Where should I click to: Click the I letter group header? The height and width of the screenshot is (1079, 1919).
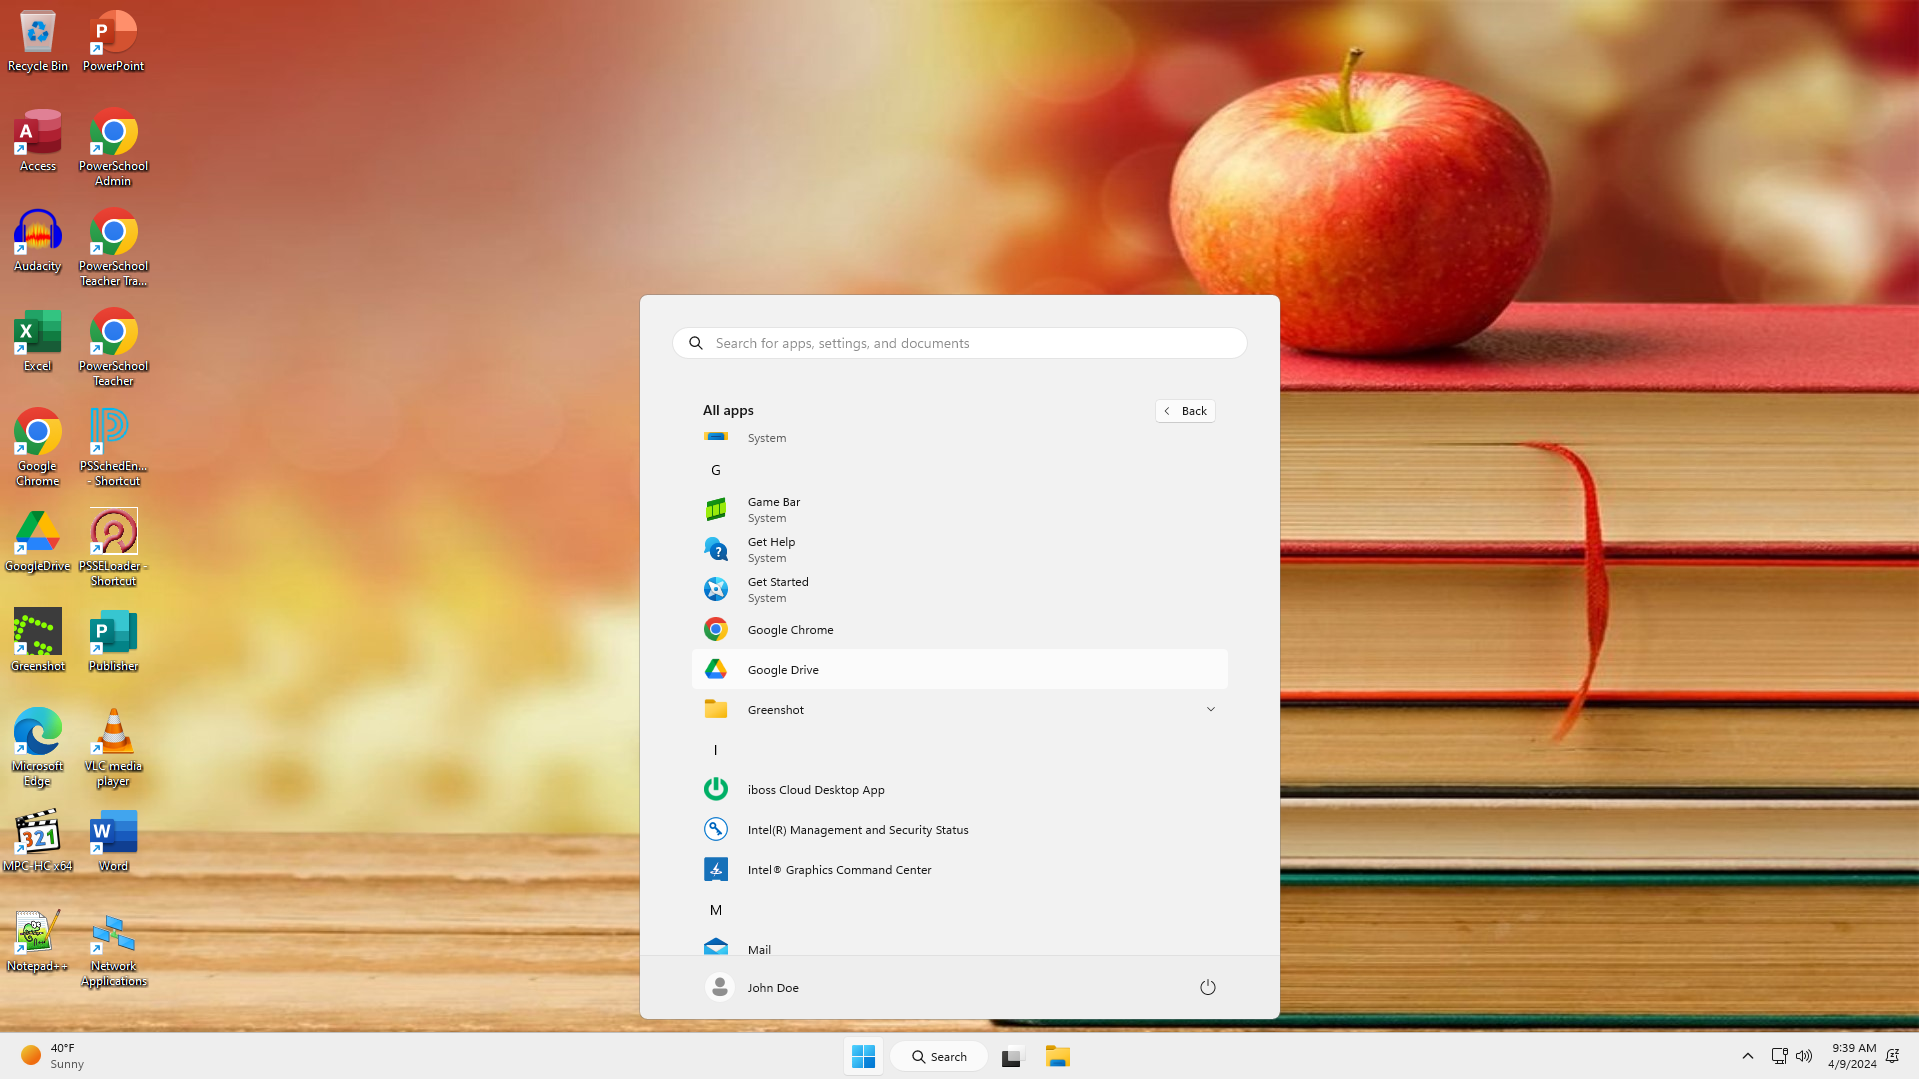715,750
